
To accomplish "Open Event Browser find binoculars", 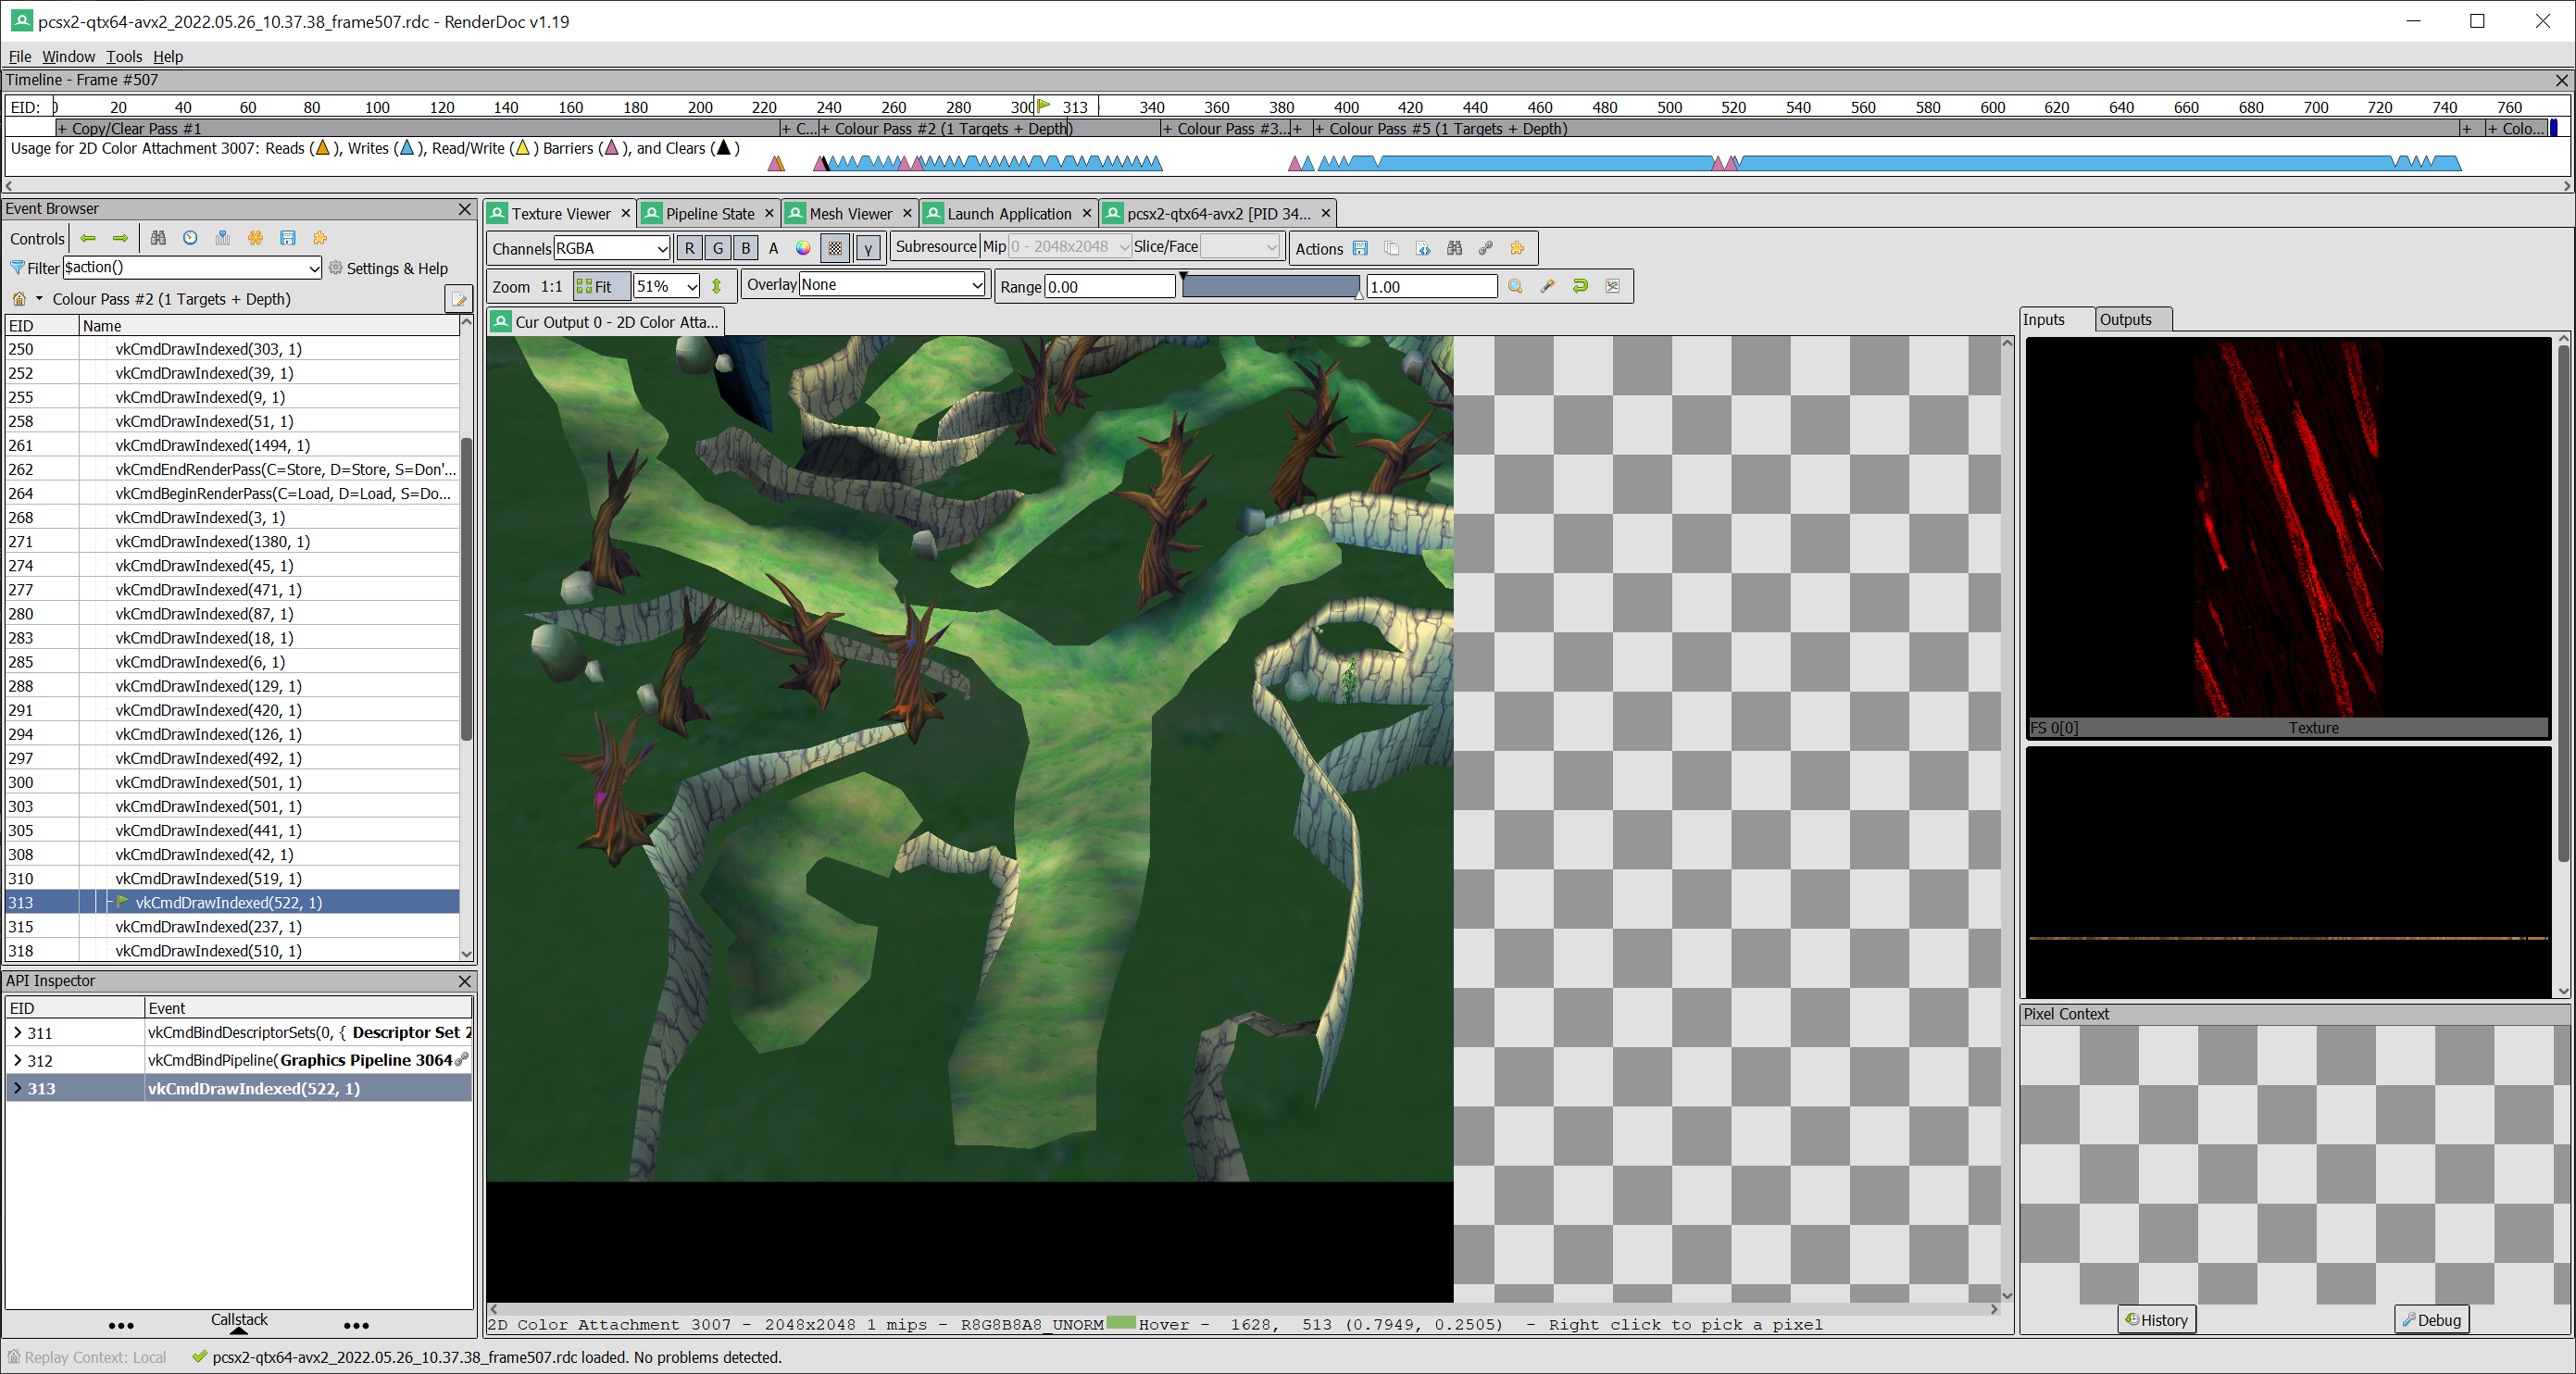I will pos(158,238).
